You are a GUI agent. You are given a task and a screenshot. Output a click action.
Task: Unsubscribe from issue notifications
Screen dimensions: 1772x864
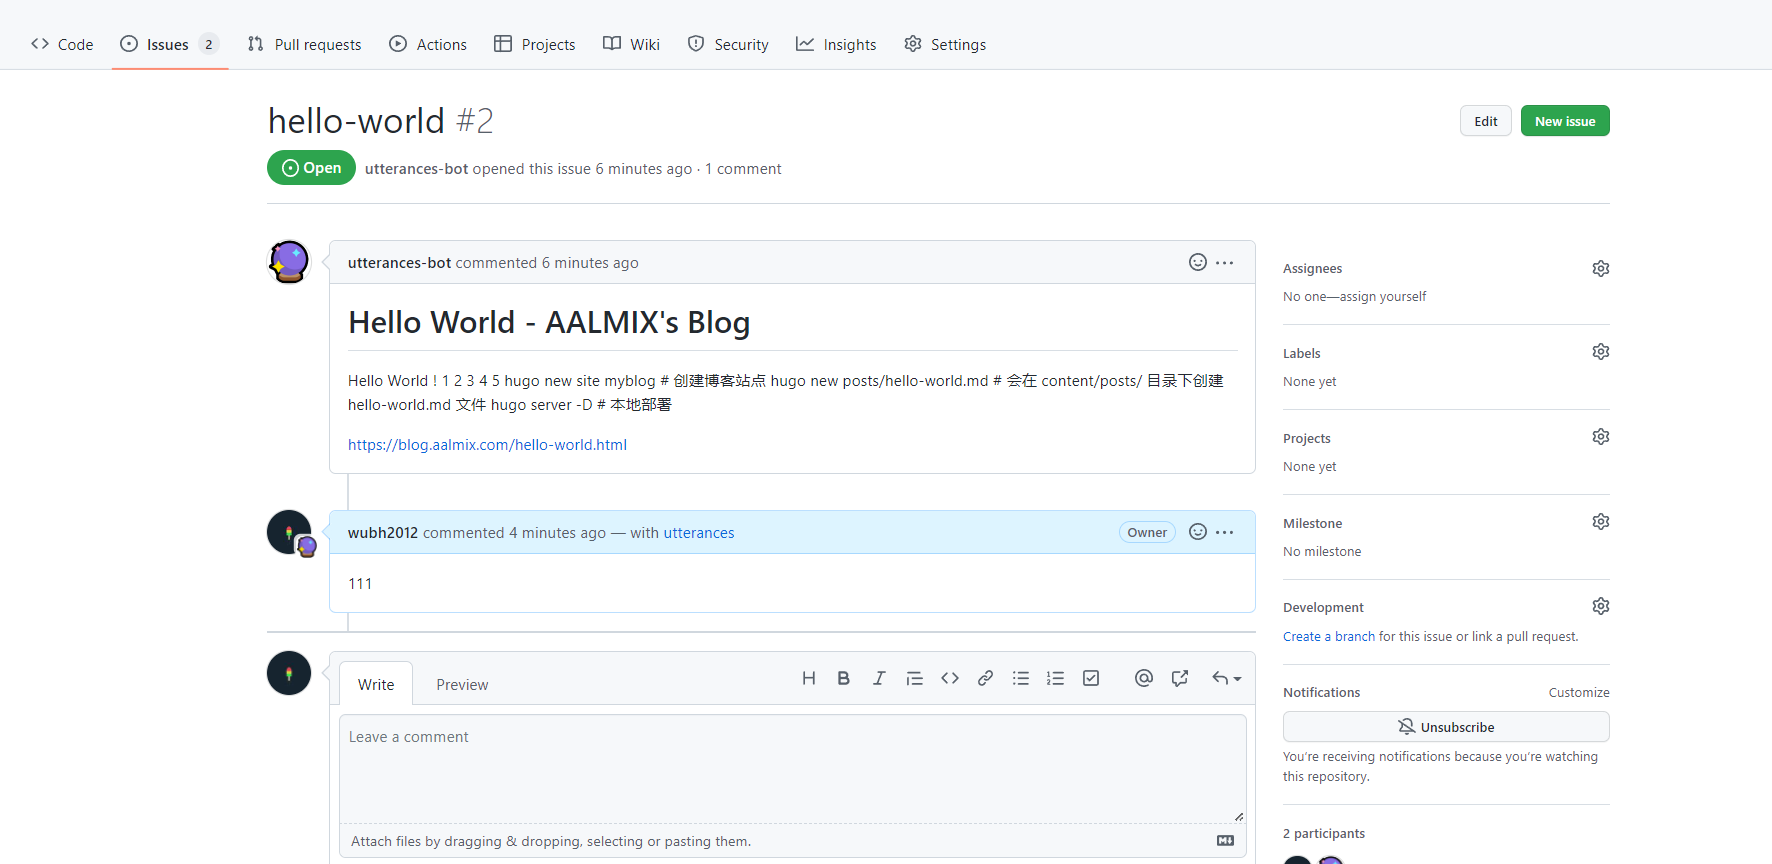[x=1445, y=727]
